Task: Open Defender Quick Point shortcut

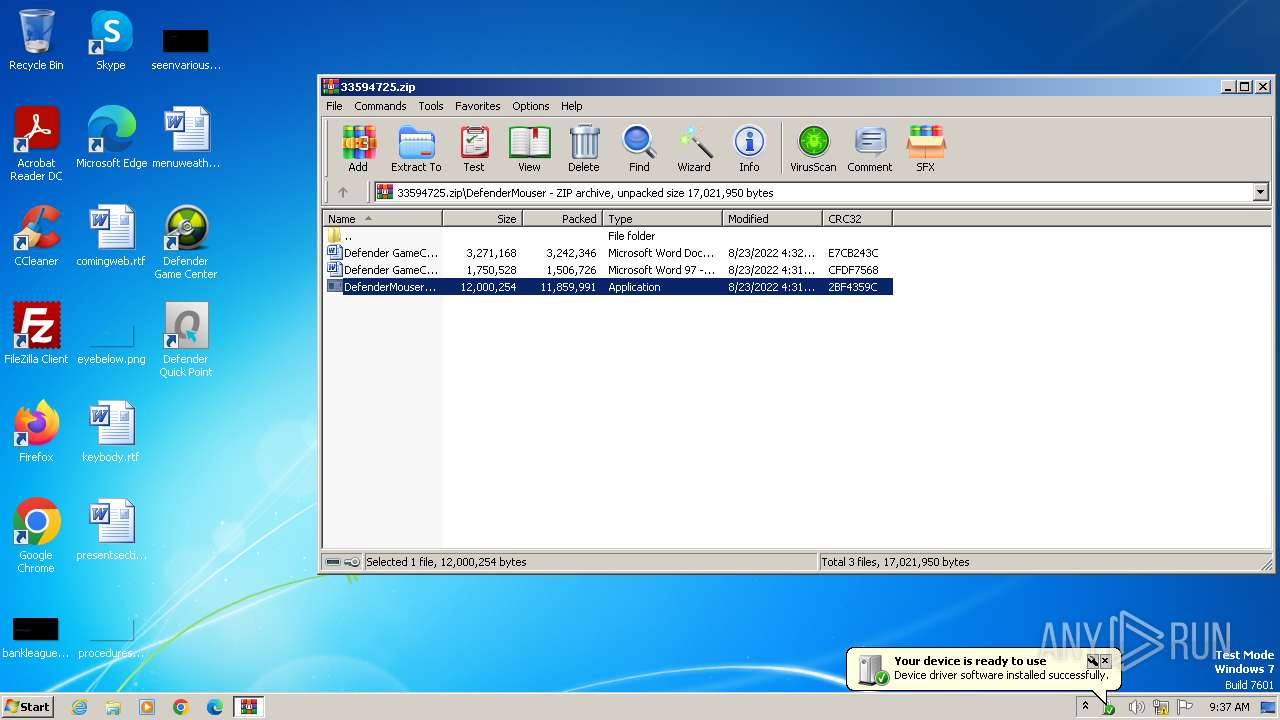Action: pos(186,341)
